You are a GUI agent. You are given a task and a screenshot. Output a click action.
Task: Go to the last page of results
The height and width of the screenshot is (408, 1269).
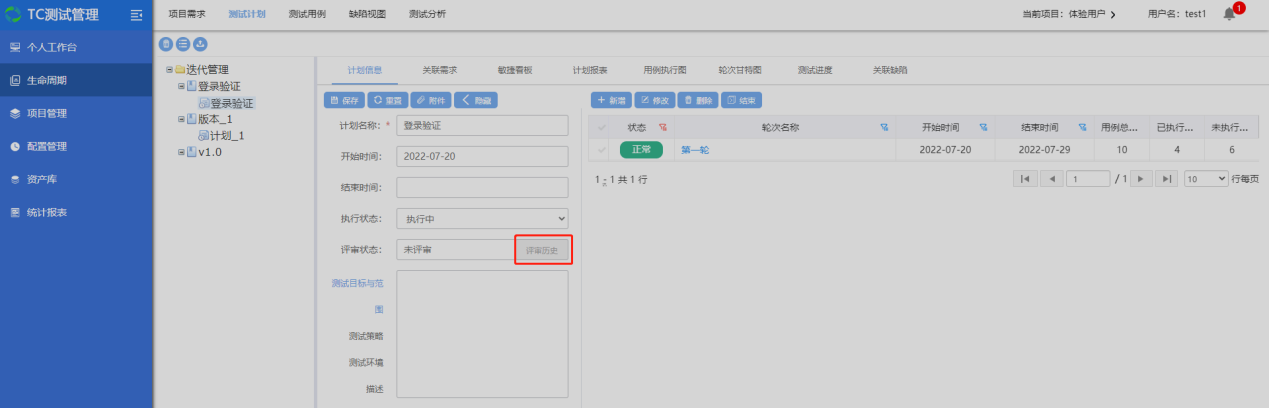coord(1167,178)
